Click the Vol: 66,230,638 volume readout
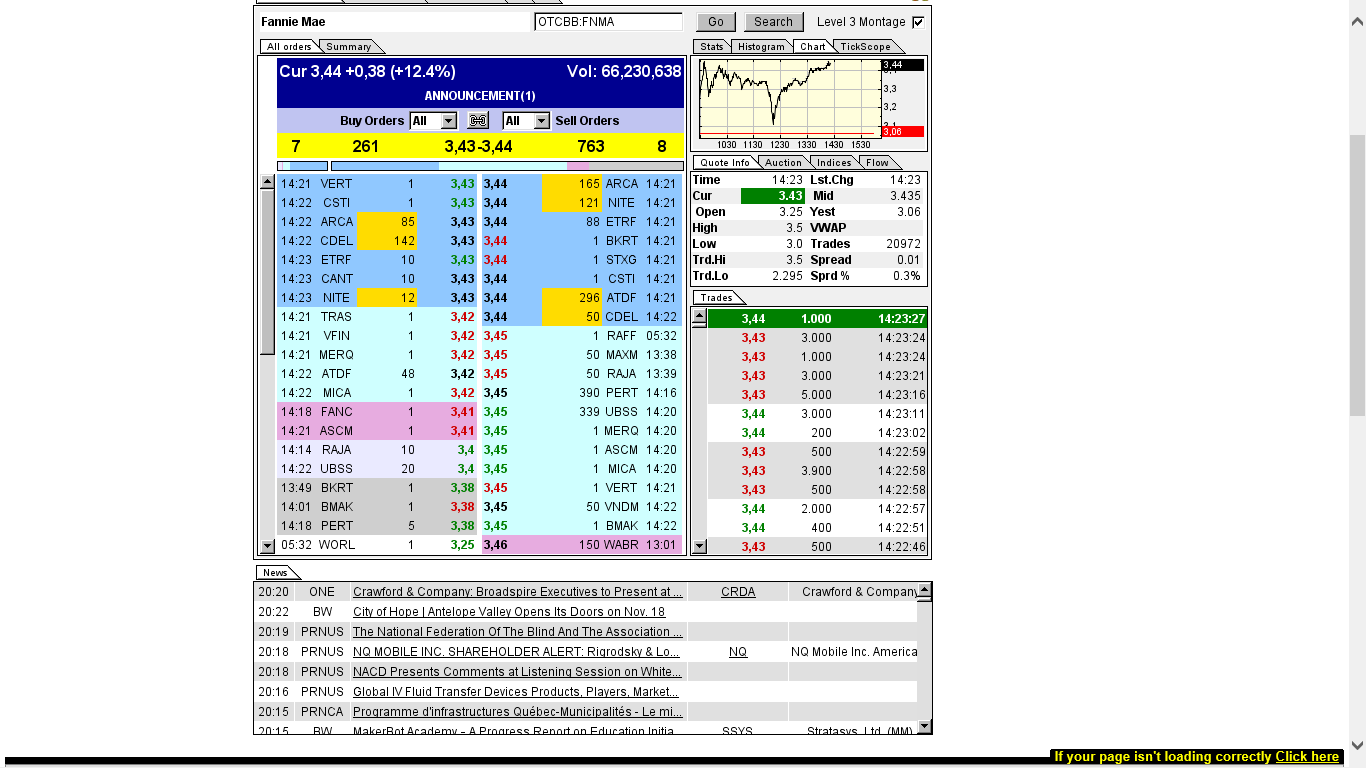Screen dimensions: 1366x768 click(624, 72)
